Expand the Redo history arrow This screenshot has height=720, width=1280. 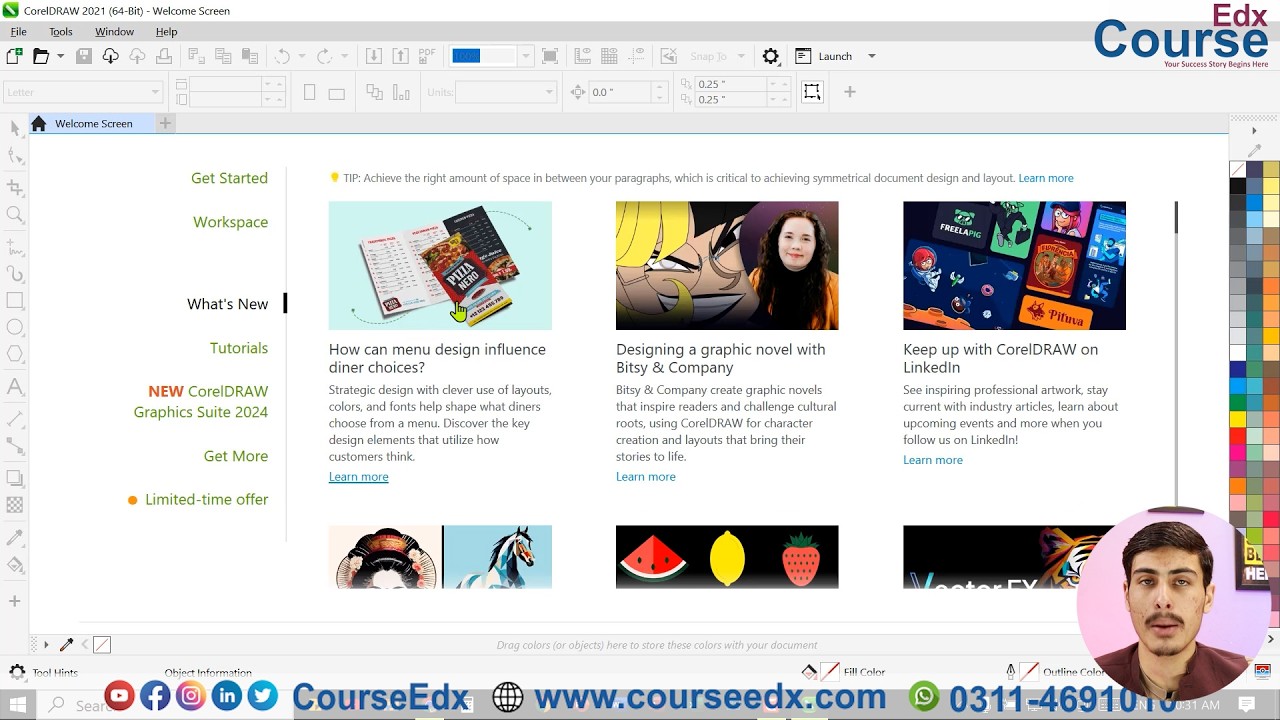click(x=344, y=56)
